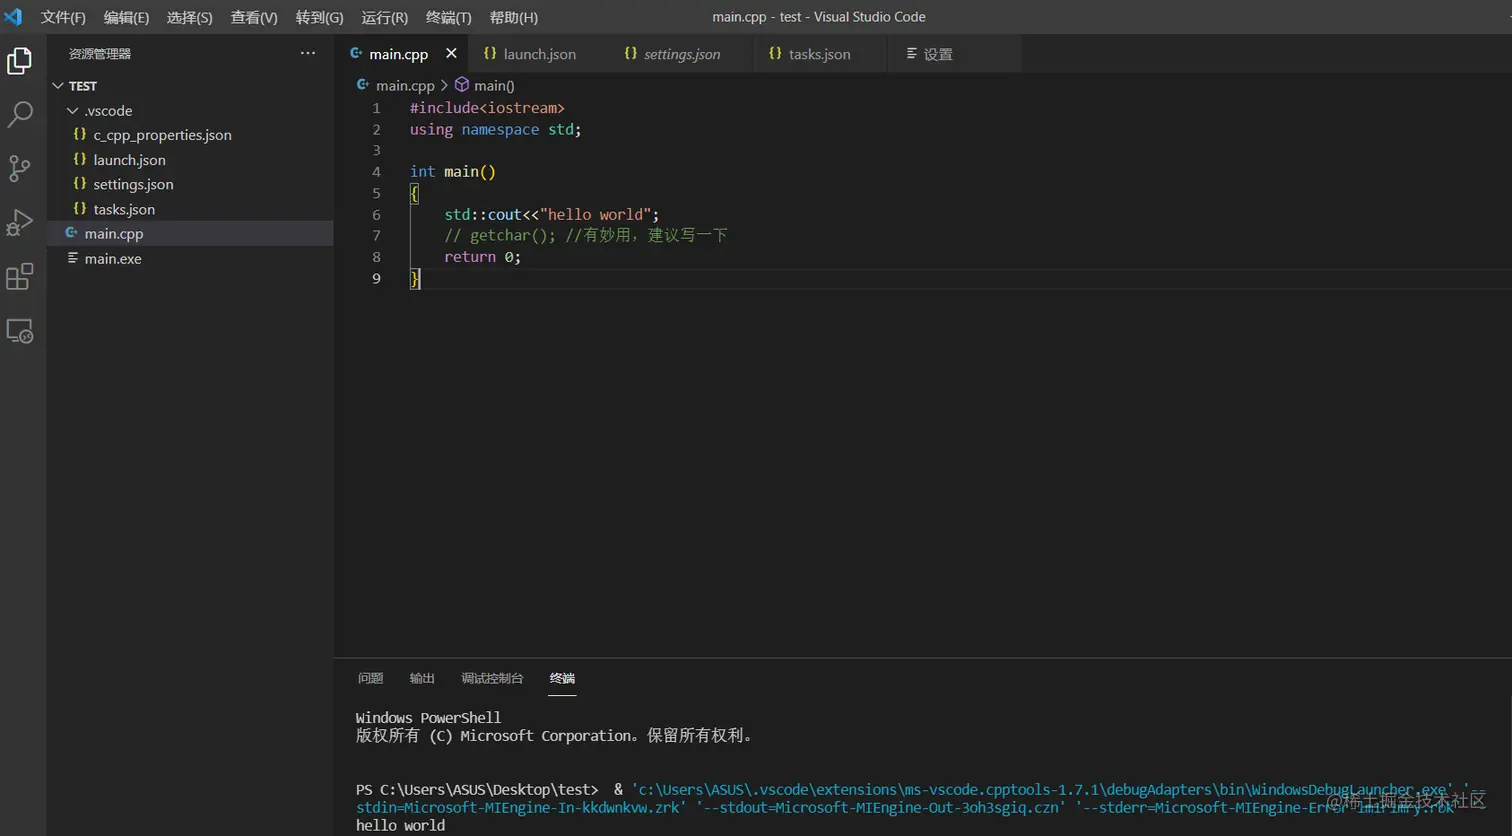The height and width of the screenshot is (836, 1512).
Task: Click line 6 containing the cout statement
Action: [550, 214]
